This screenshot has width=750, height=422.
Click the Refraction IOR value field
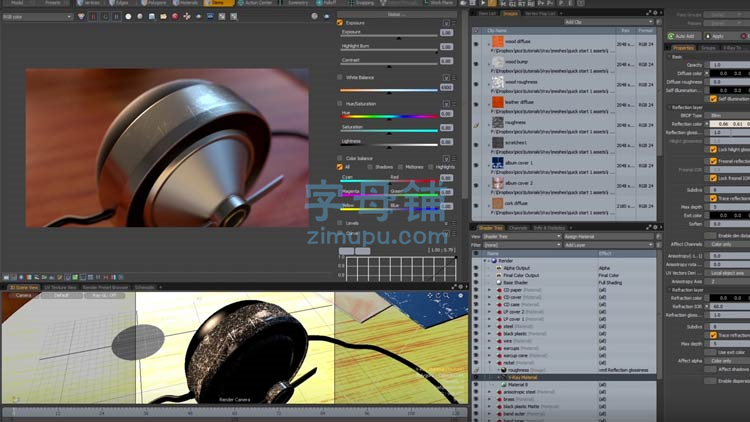(730, 306)
